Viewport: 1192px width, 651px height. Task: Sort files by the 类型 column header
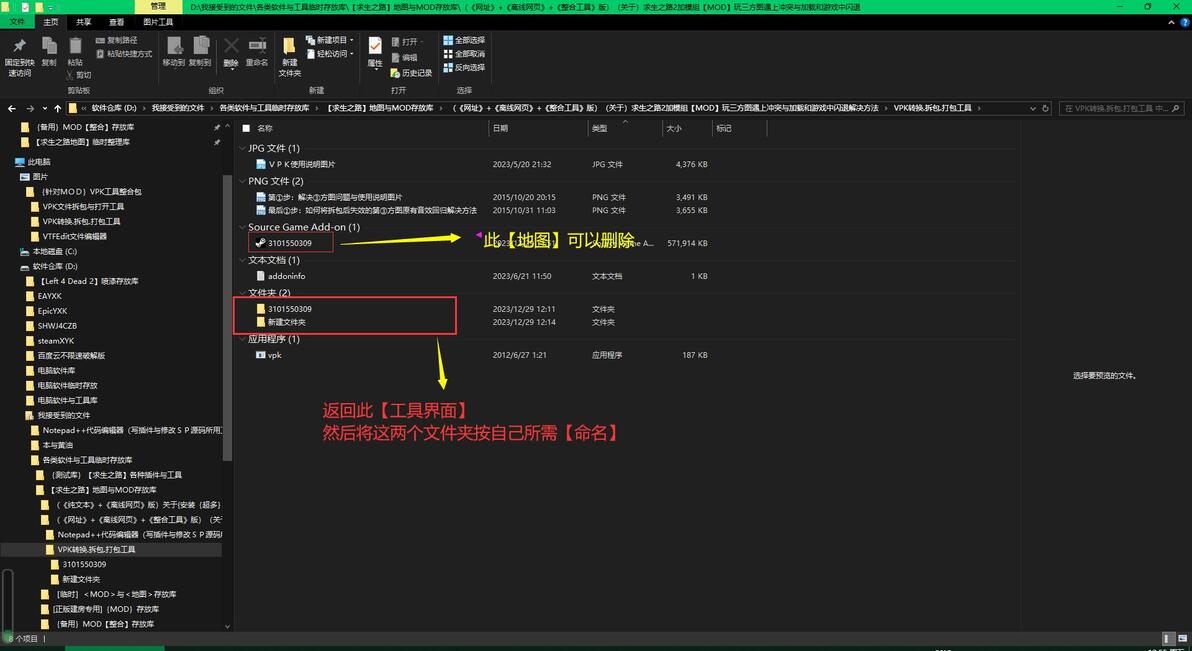(600, 129)
